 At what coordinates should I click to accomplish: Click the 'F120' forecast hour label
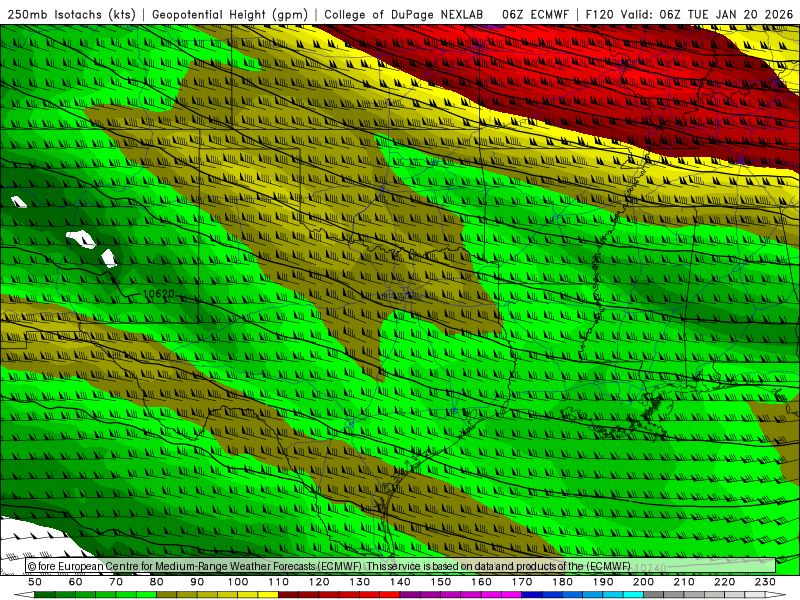(x=600, y=15)
